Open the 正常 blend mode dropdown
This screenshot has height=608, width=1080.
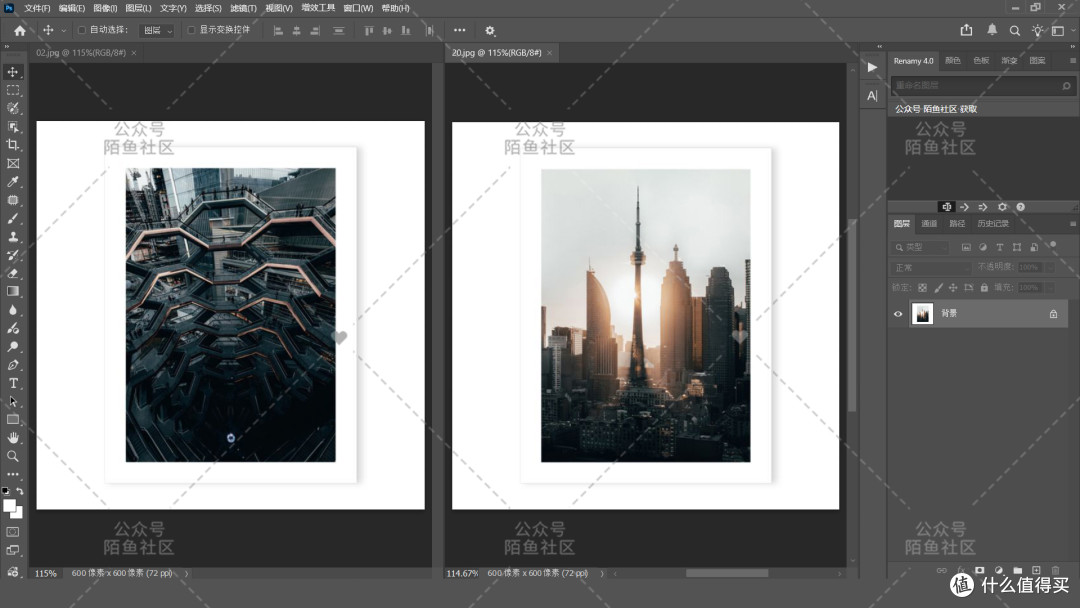[x=930, y=267]
